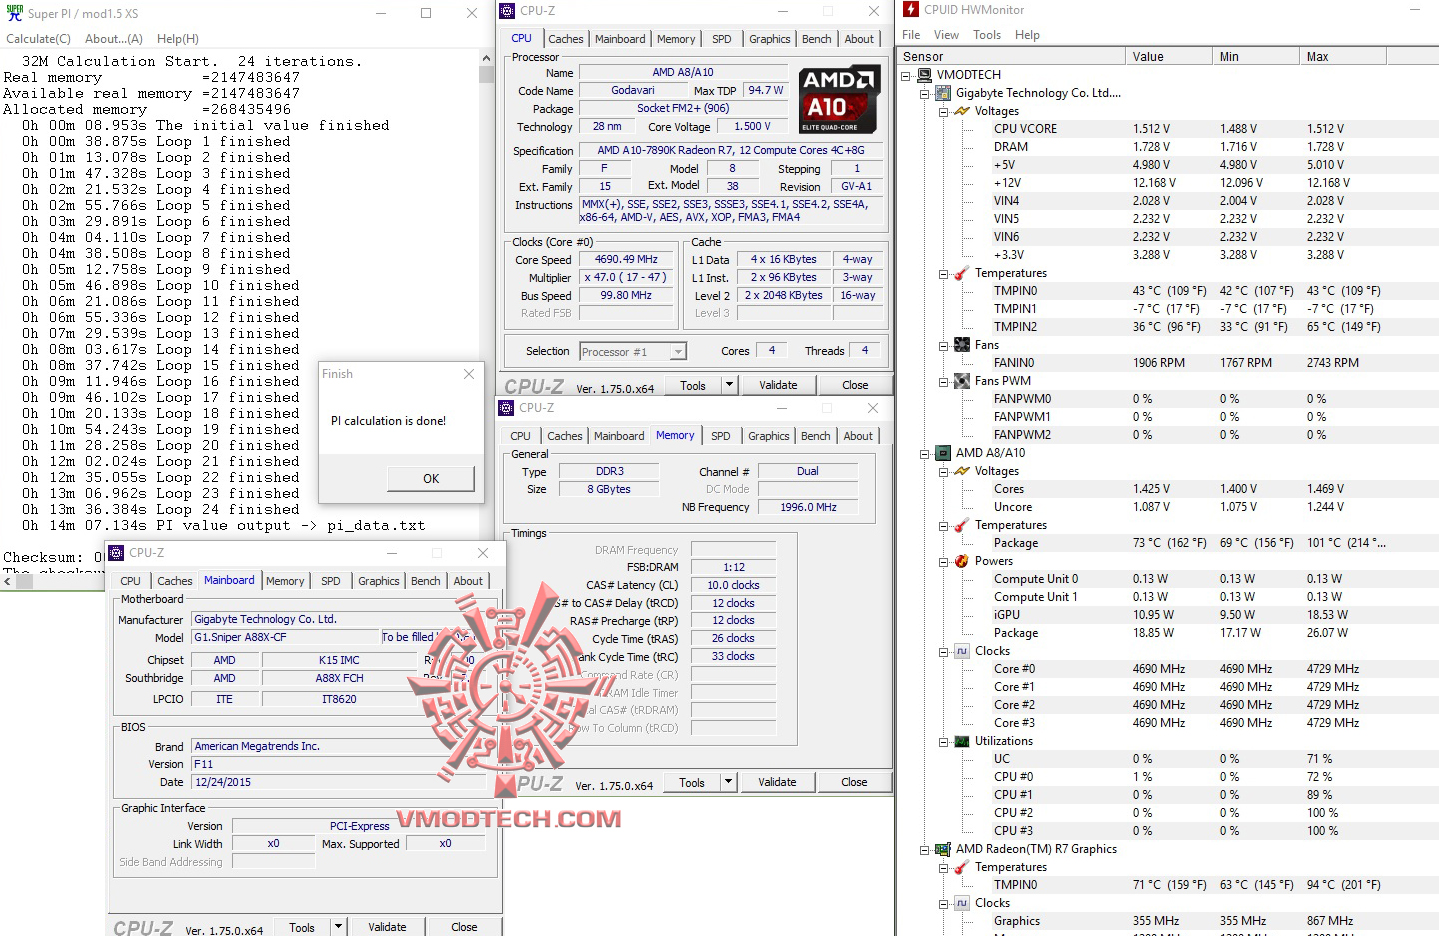Click the Fans icon in the sensor tree
1439x936 pixels.
tap(962, 345)
